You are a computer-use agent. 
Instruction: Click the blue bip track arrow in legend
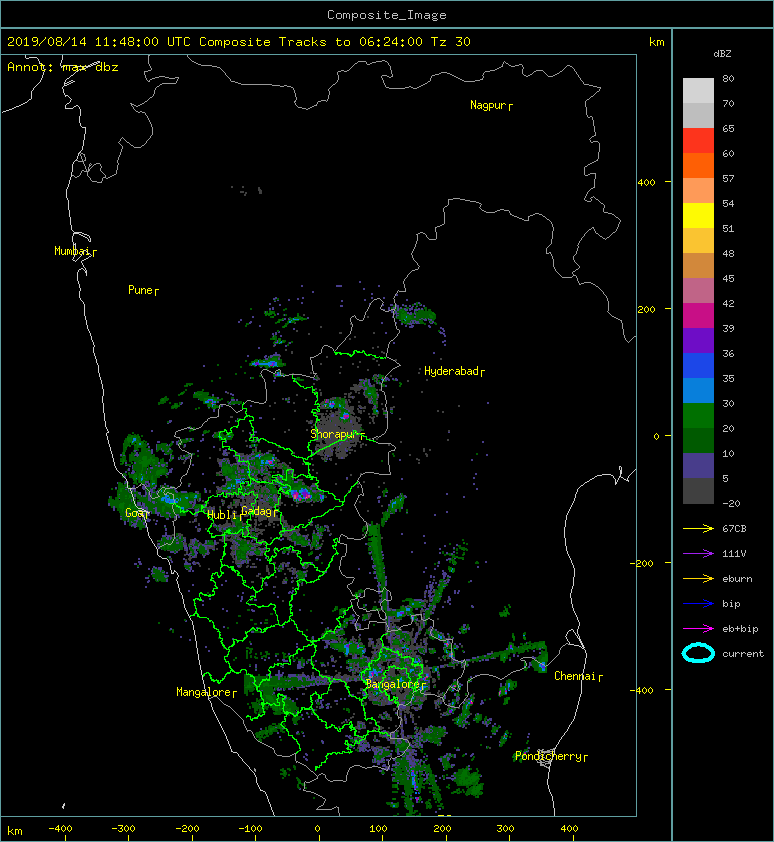point(698,604)
